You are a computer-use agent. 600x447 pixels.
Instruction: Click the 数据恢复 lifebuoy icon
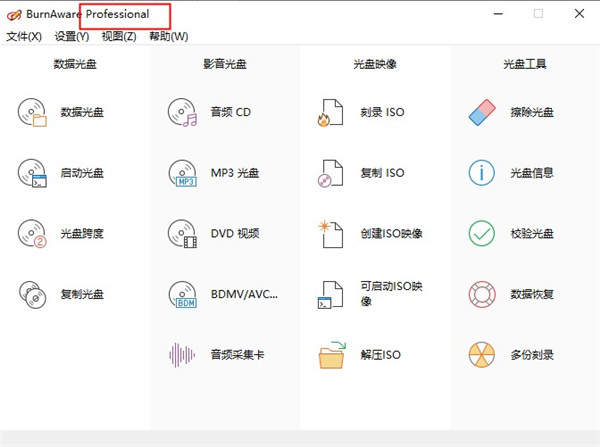[x=482, y=294]
